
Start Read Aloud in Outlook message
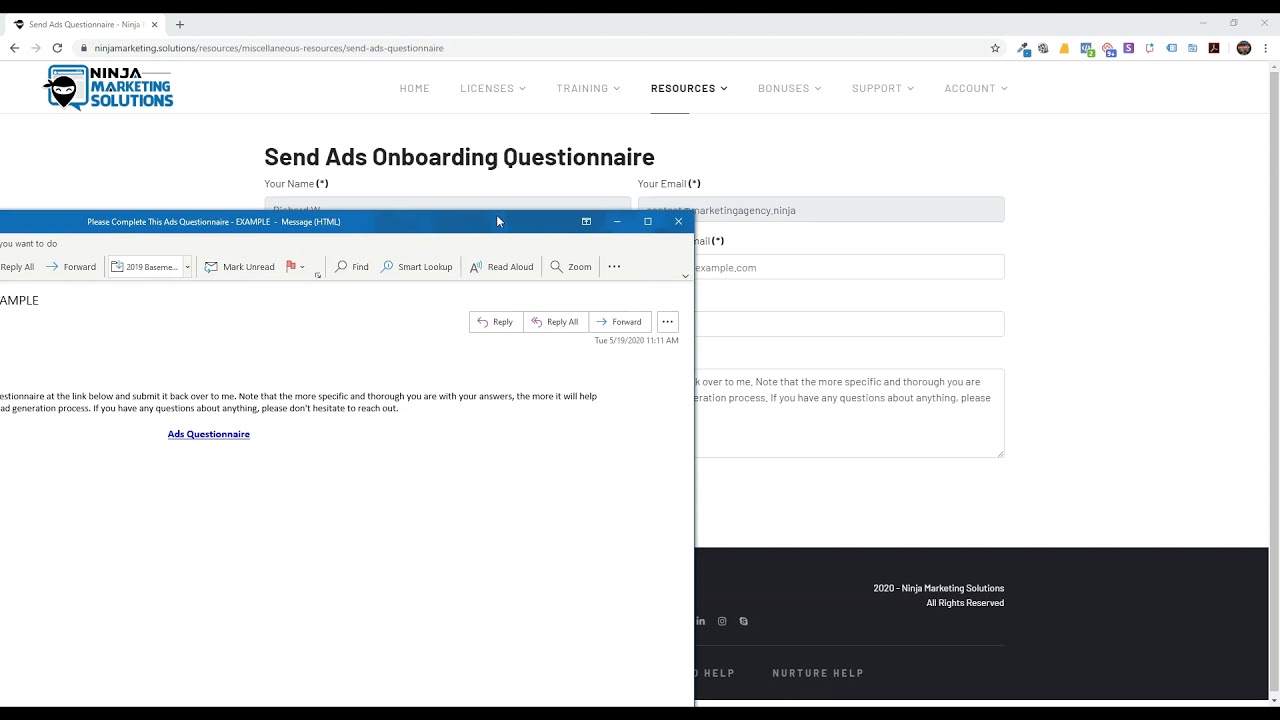tap(501, 267)
